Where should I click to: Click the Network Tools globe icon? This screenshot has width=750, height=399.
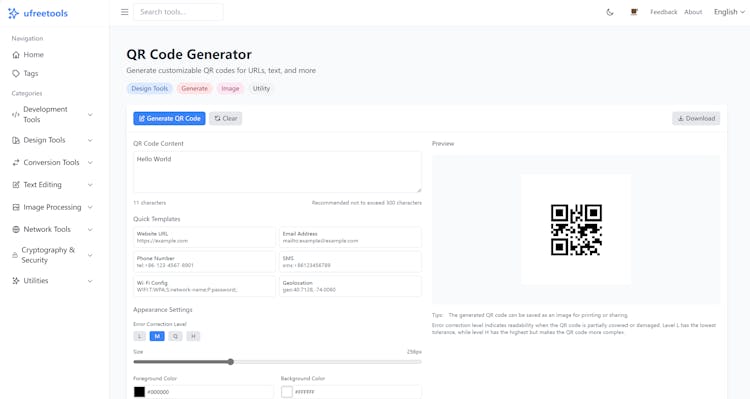click(x=16, y=230)
